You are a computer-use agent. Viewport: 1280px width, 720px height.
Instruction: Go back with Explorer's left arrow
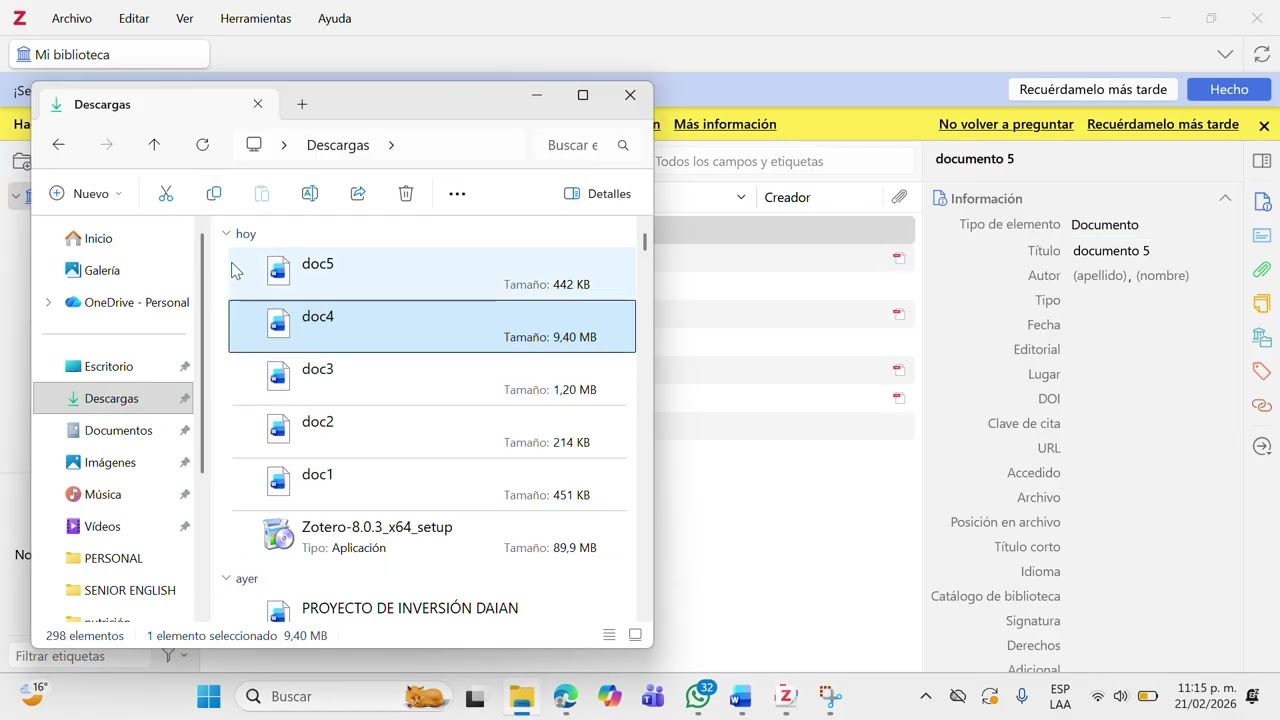(58, 145)
